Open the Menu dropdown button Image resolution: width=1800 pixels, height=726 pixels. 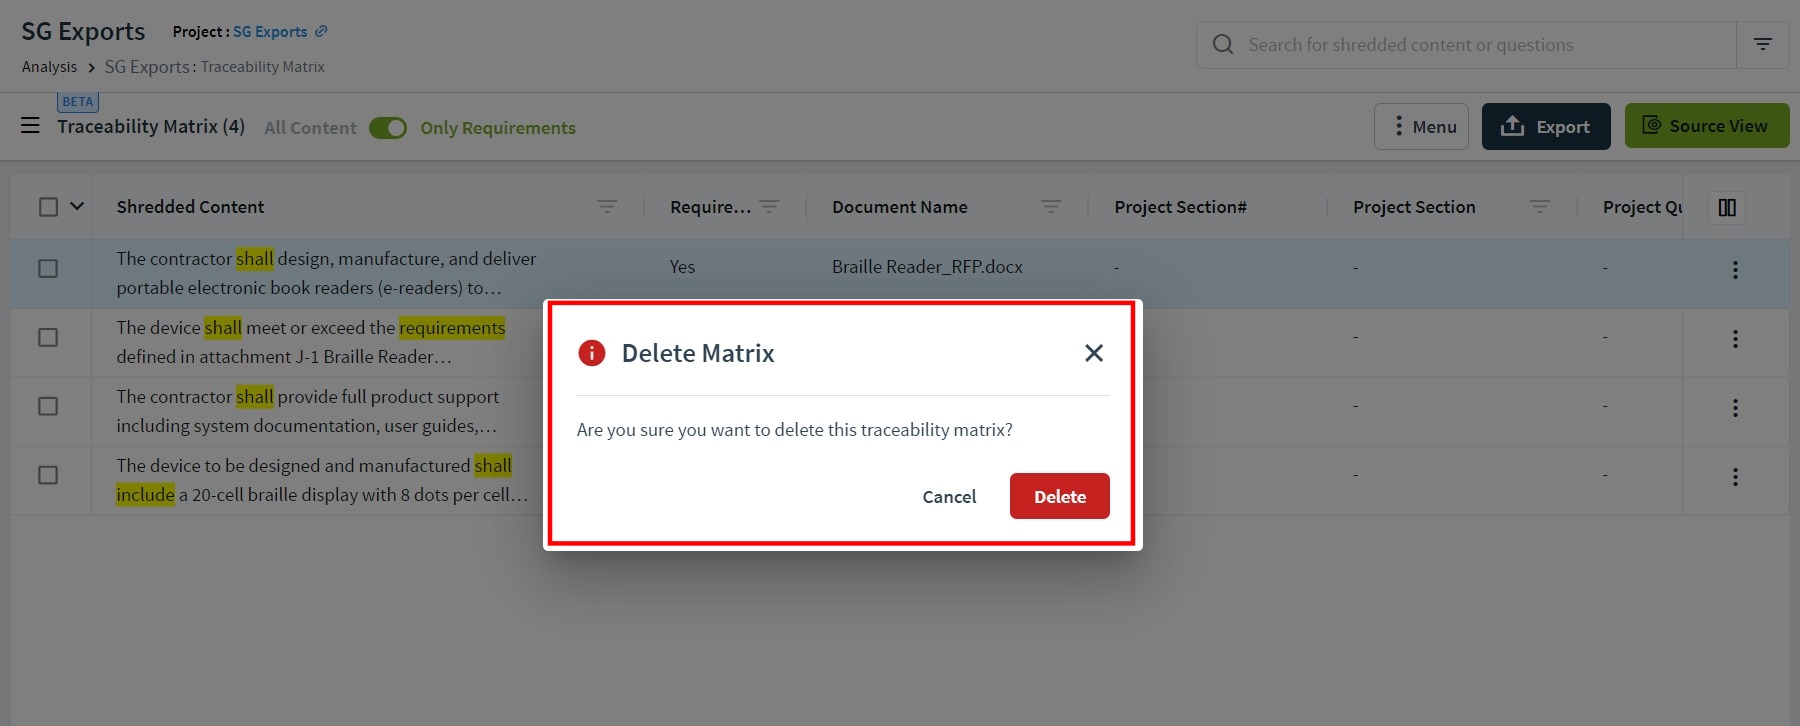(1421, 126)
